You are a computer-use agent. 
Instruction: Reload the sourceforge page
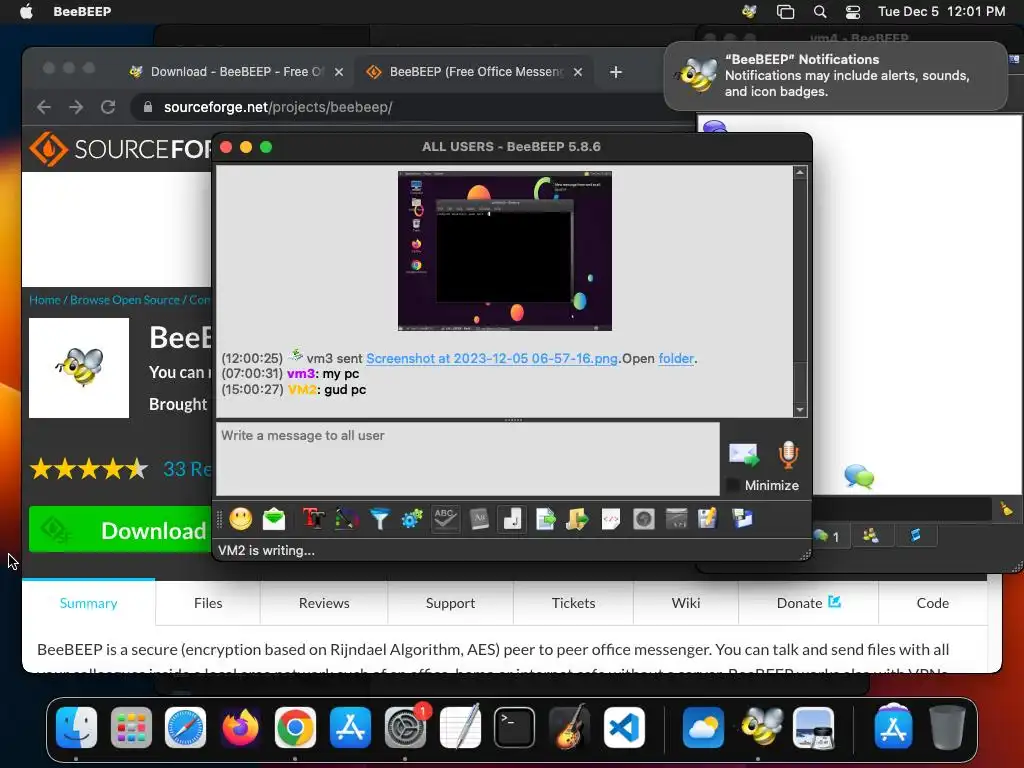pos(108,107)
